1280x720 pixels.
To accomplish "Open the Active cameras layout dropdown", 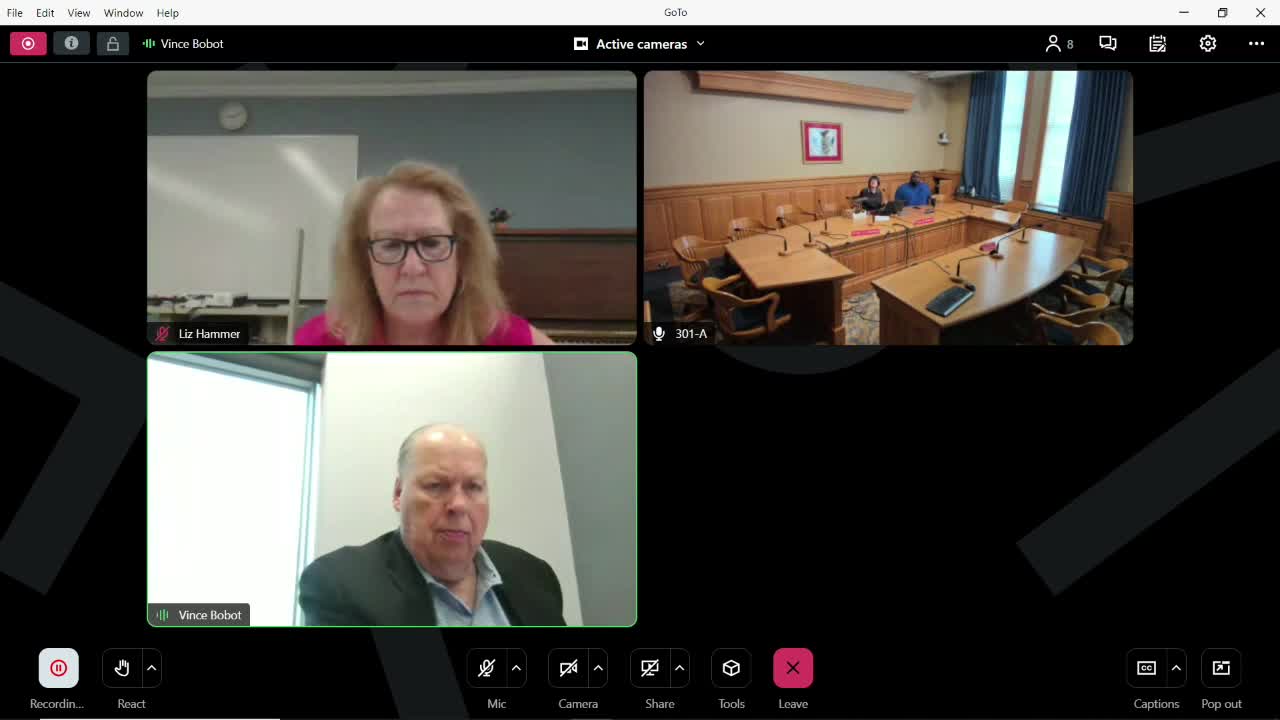I will pyautogui.click(x=640, y=44).
